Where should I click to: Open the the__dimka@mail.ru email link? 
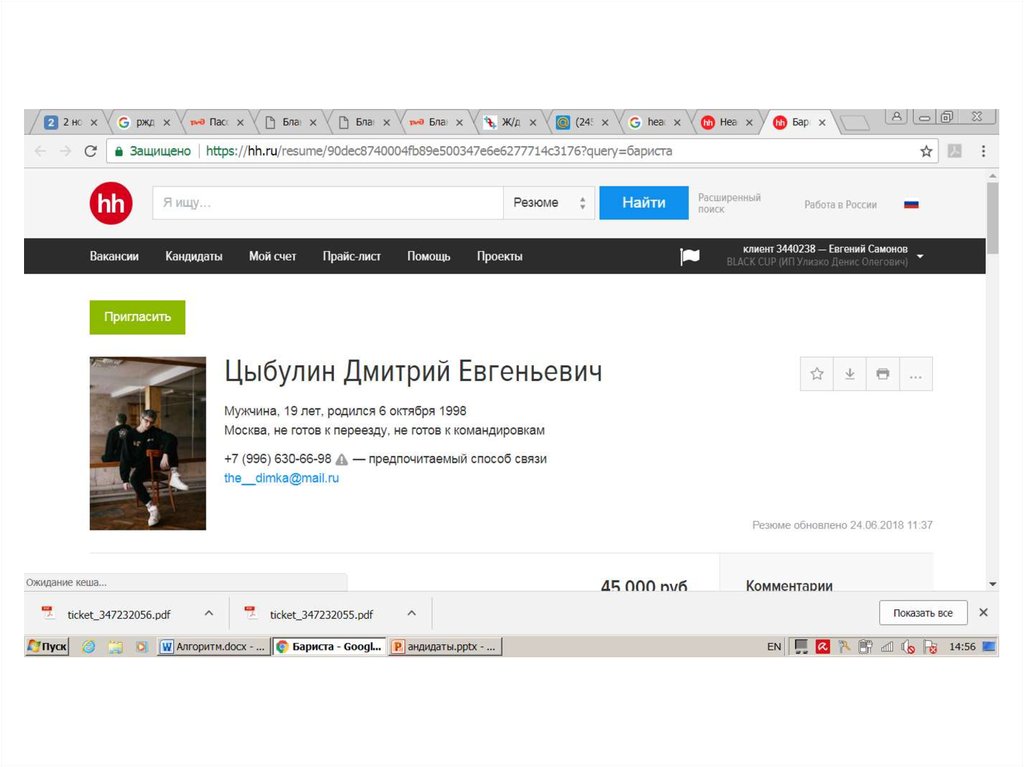pyautogui.click(x=281, y=478)
